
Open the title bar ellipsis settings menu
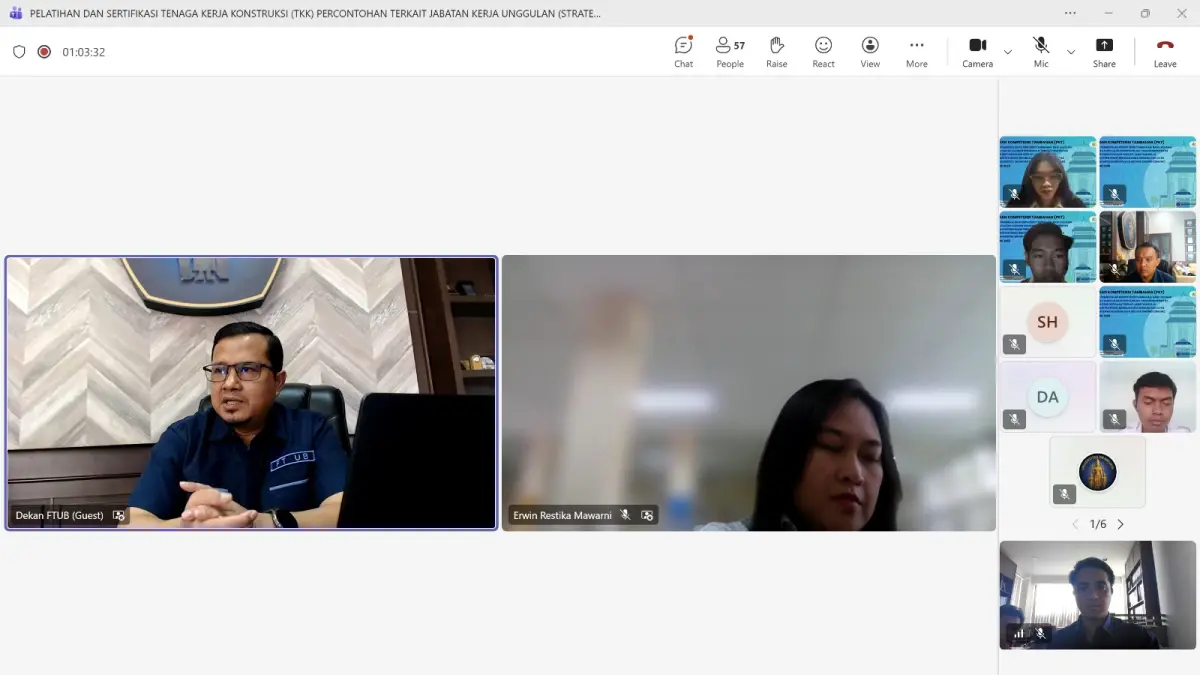(1071, 14)
